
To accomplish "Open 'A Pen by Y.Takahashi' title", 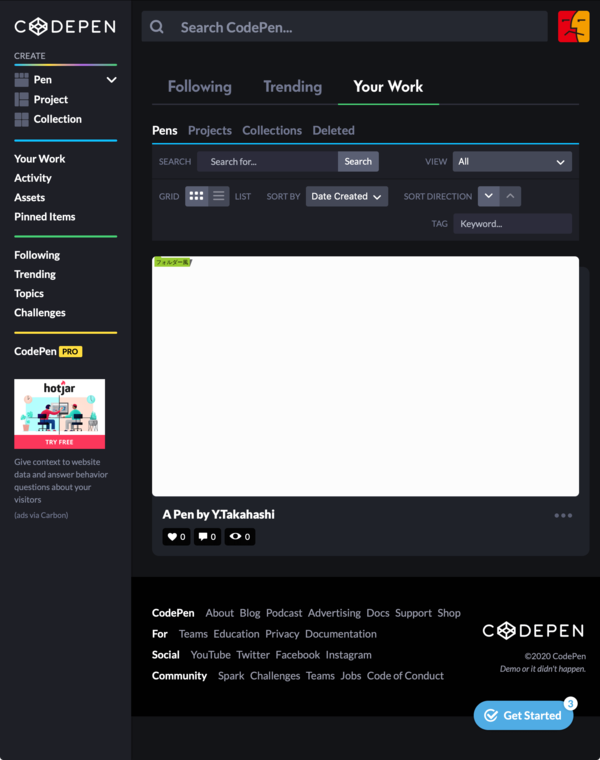I will (x=219, y=514).
